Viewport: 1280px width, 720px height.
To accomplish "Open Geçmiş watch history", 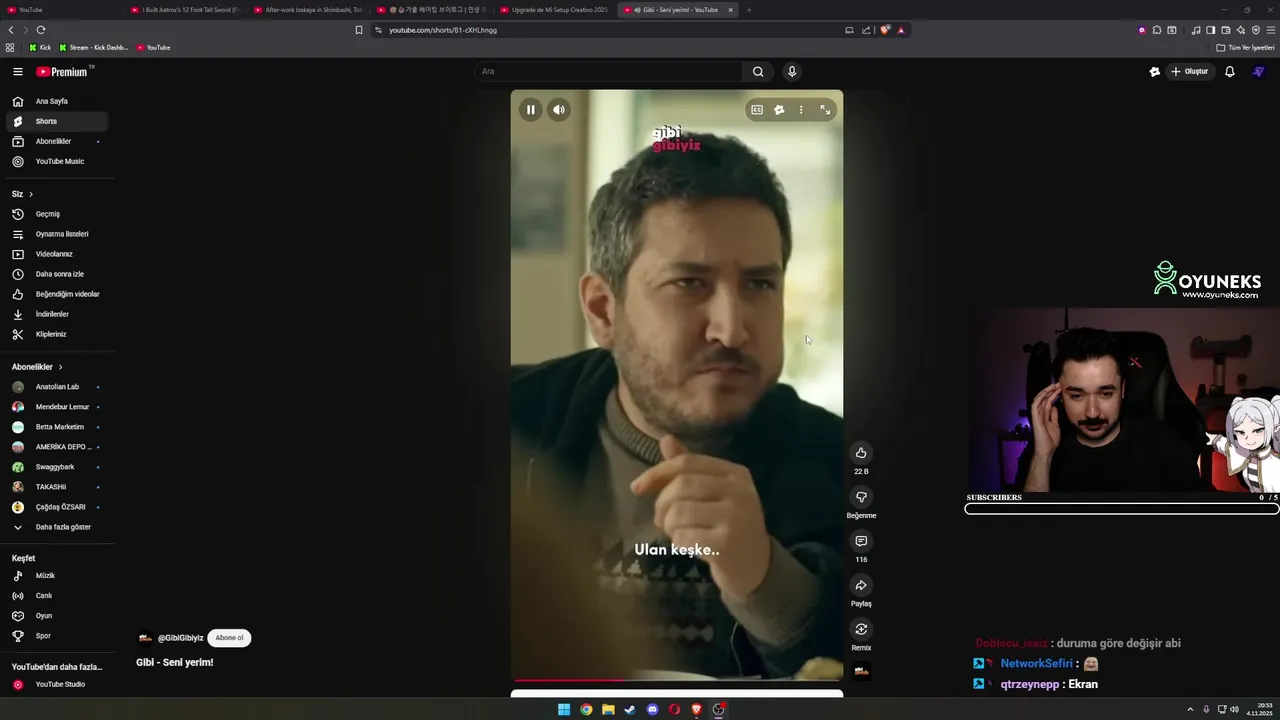I will click(57, 214).
